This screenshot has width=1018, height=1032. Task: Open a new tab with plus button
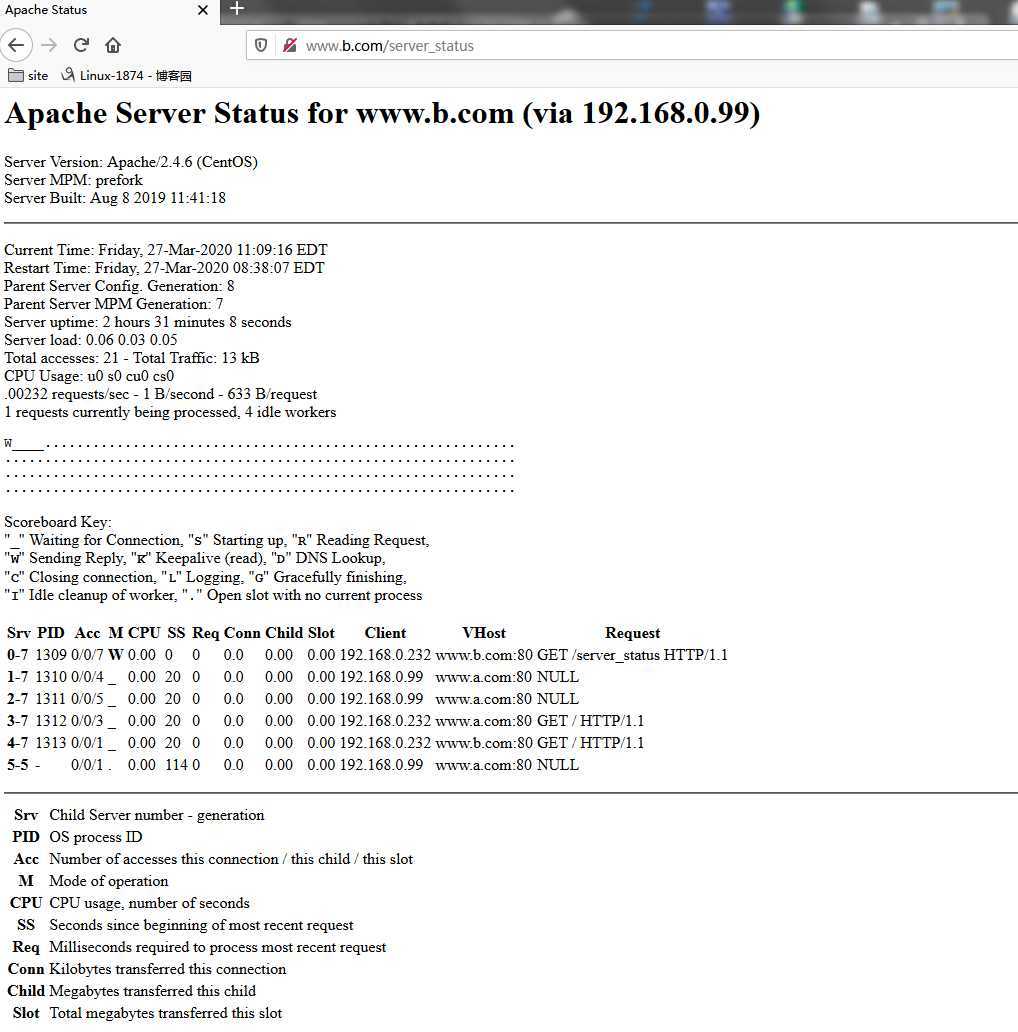pyautogui.click(x=237, y=9)
